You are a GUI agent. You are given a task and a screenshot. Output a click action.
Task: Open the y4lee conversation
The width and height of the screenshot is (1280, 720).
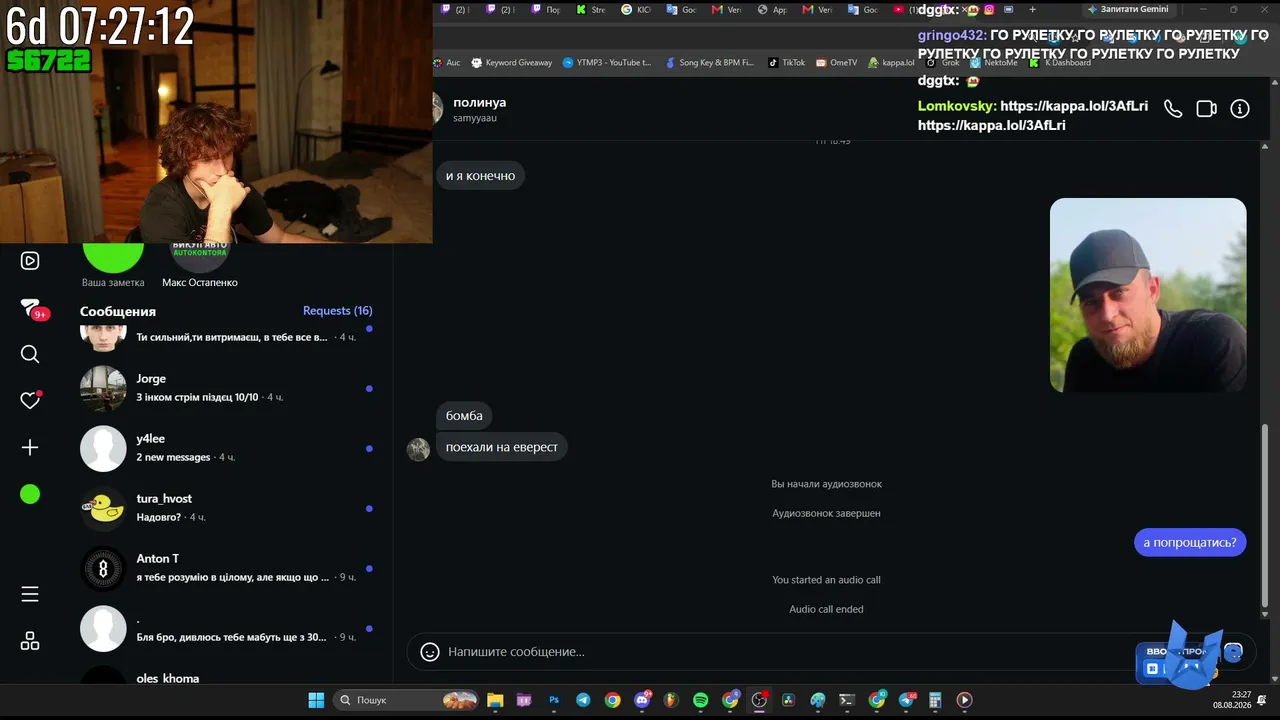[226, 449]
